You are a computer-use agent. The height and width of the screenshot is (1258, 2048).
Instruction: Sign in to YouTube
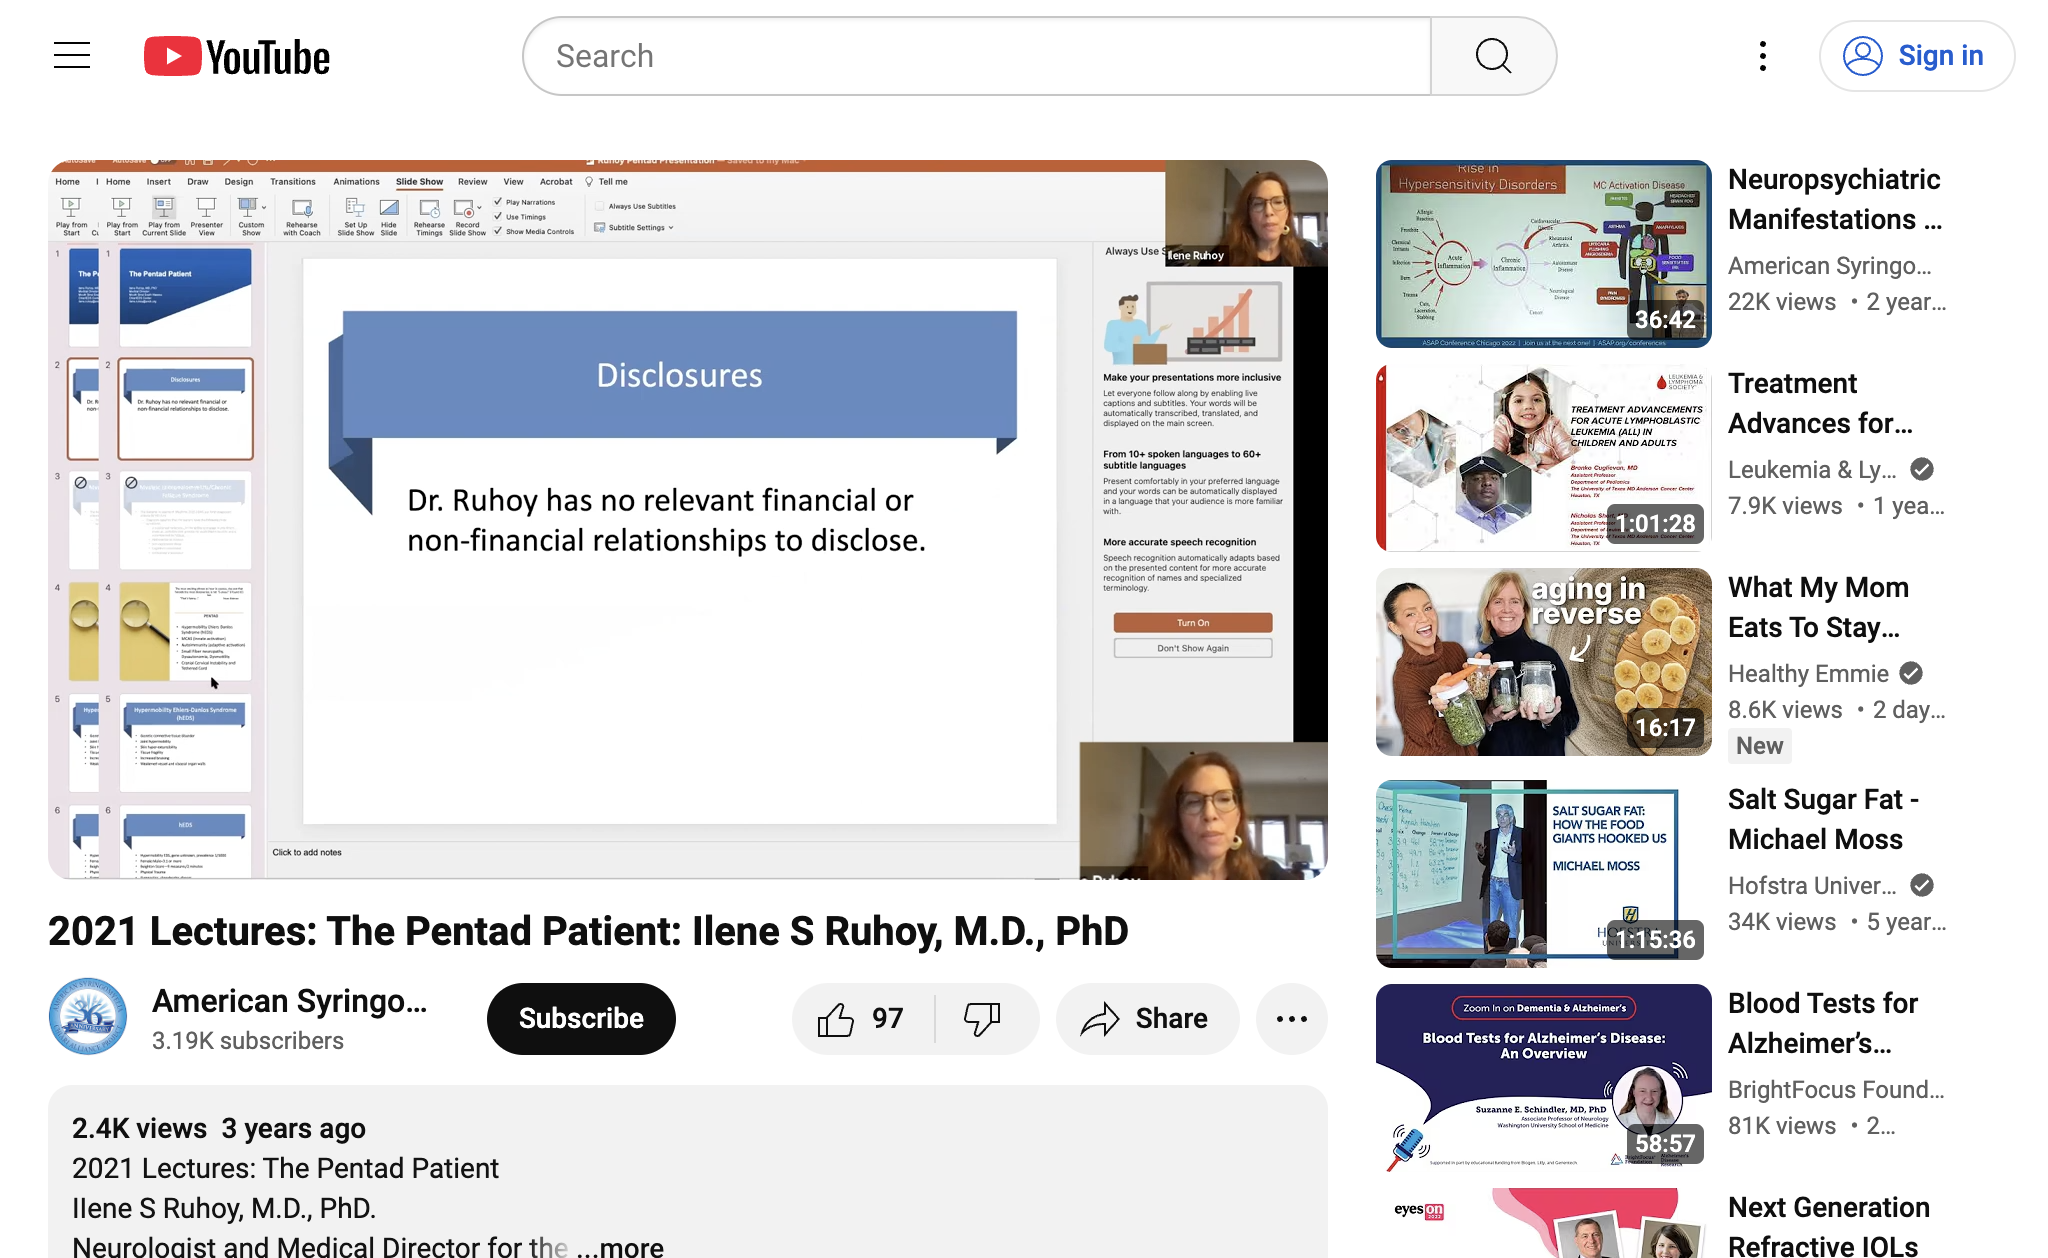[x=1916, y=56]
